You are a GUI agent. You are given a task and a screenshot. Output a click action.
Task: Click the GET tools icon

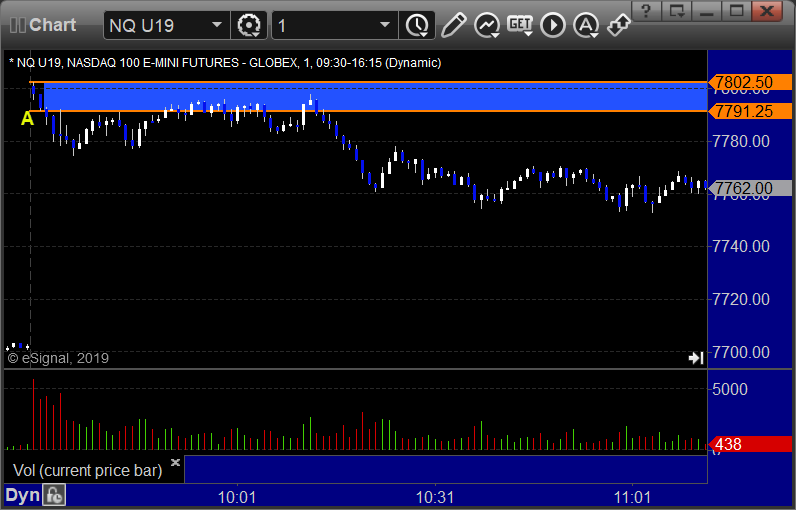(x=520, y=25)
